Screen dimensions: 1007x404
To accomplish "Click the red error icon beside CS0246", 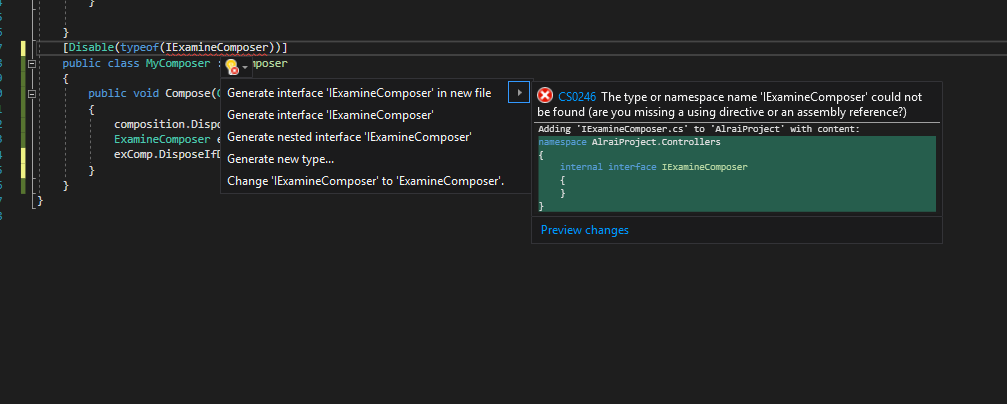I will [x=545, y=95].
